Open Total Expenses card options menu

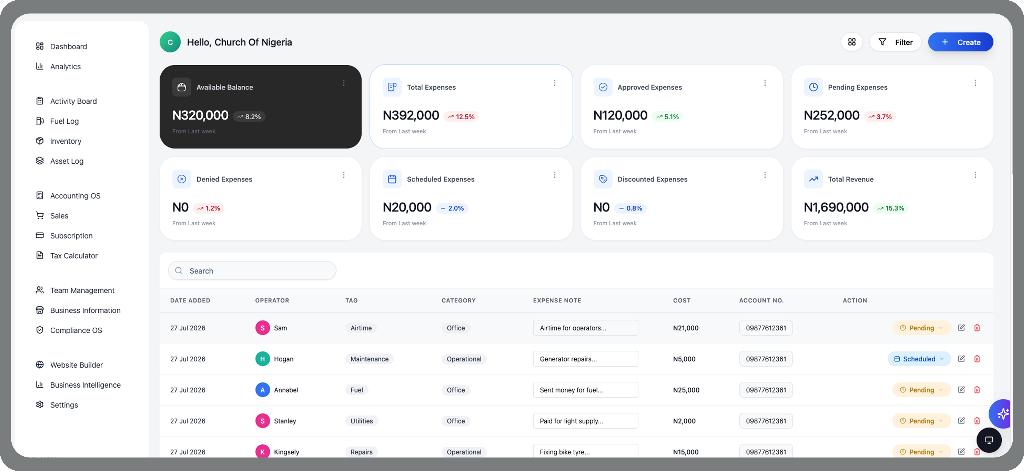click(x=554, y=83)
